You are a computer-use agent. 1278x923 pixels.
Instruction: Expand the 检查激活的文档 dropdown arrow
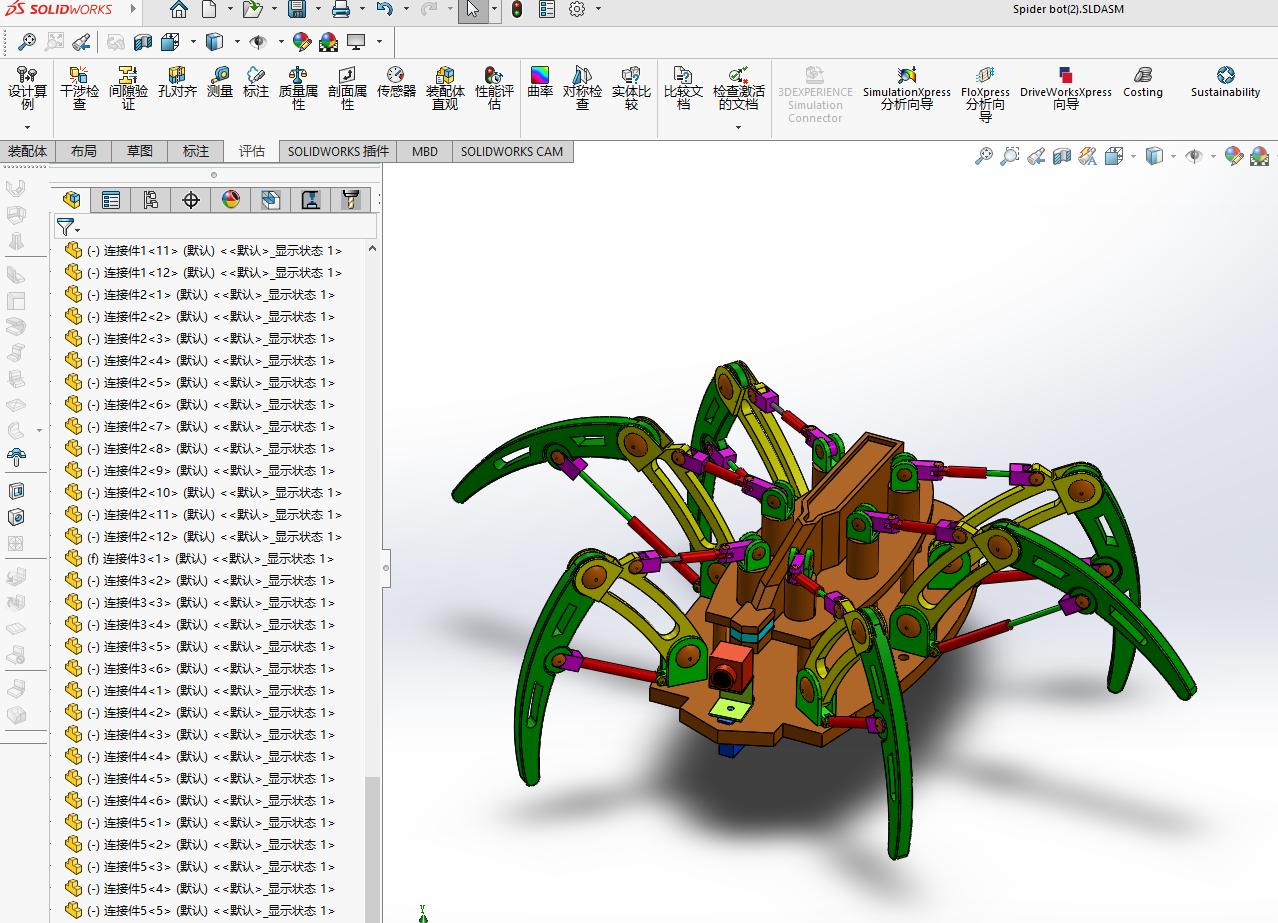[739, 127]
